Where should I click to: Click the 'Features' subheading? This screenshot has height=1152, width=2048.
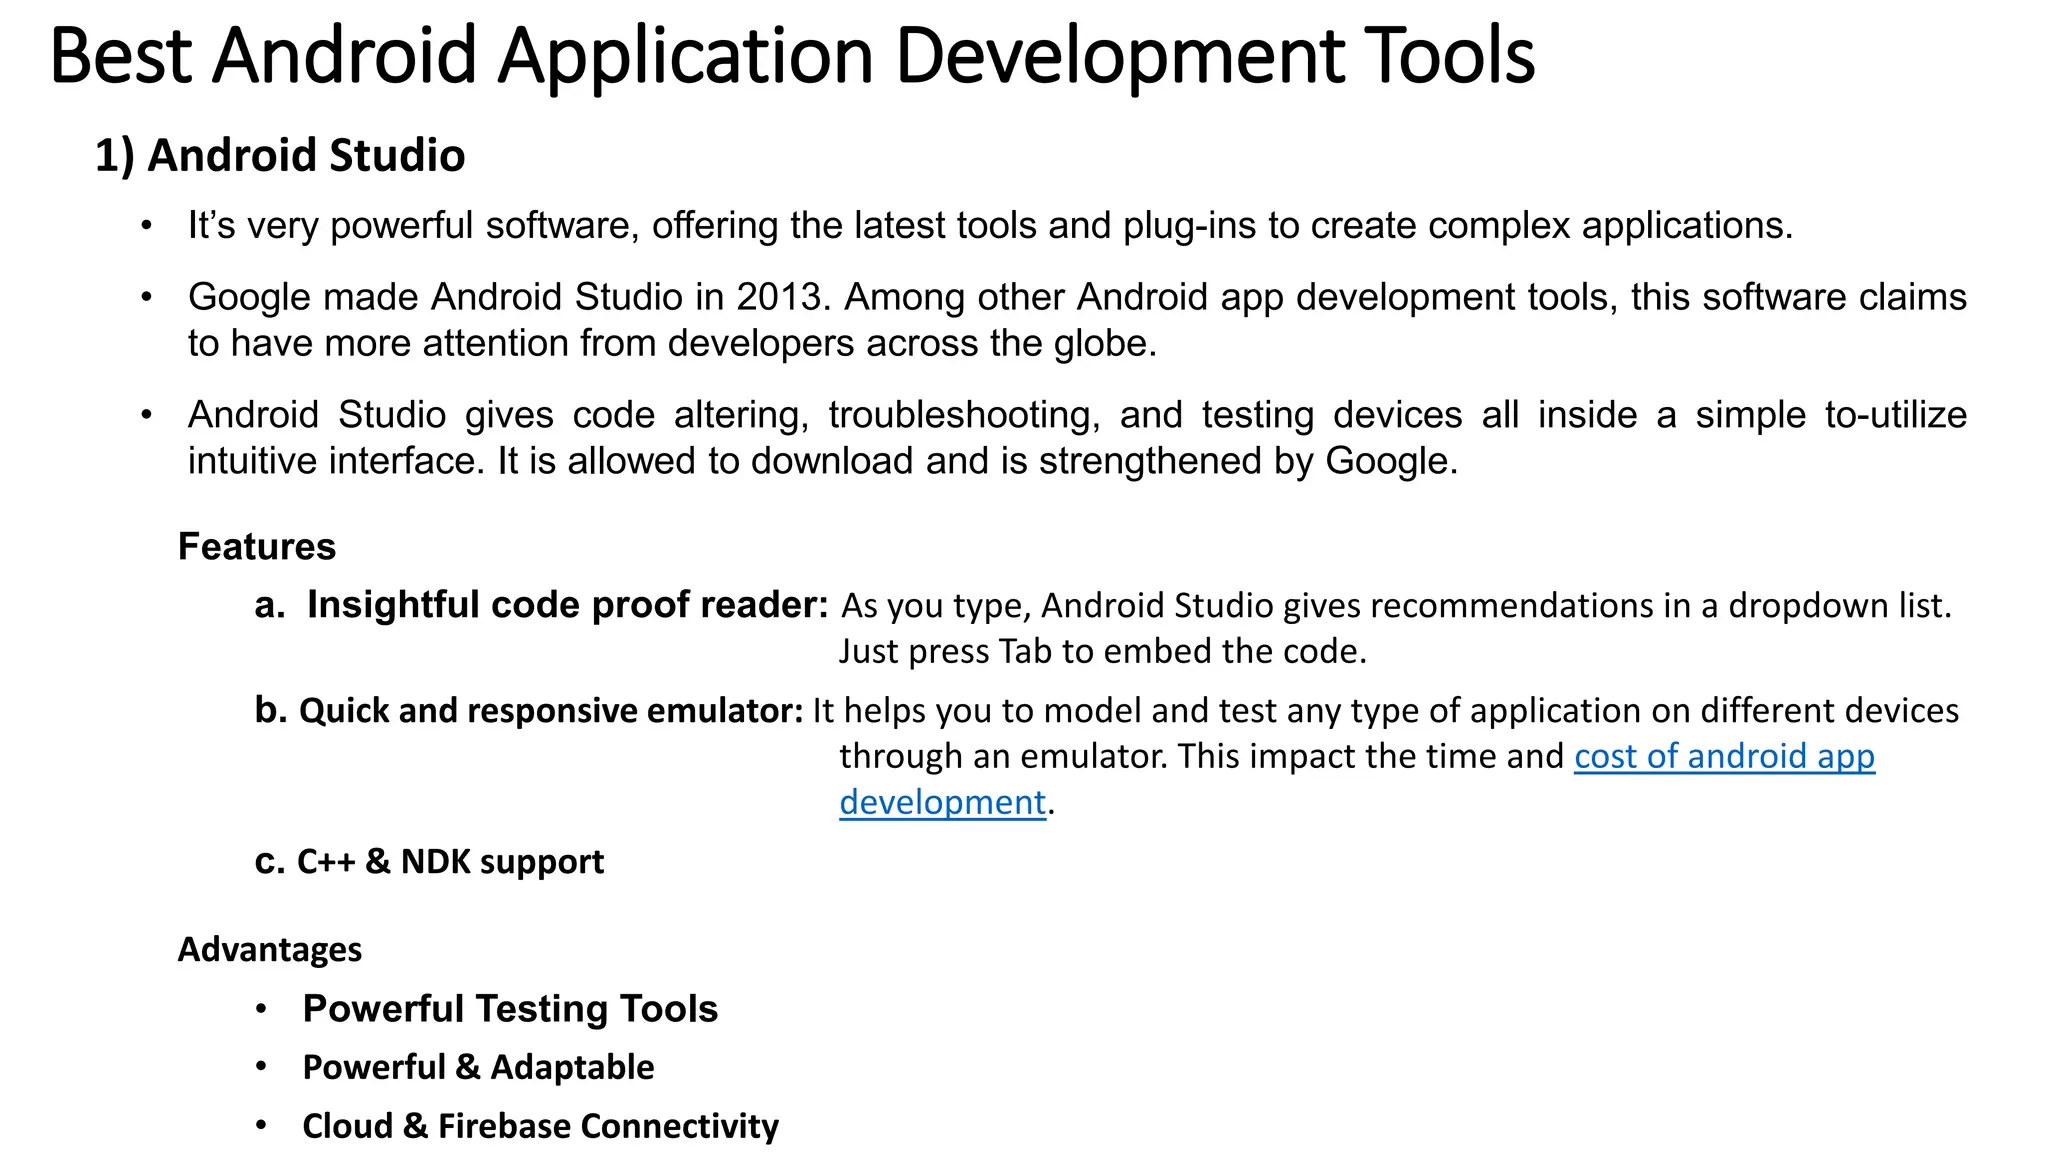(257, 547)
